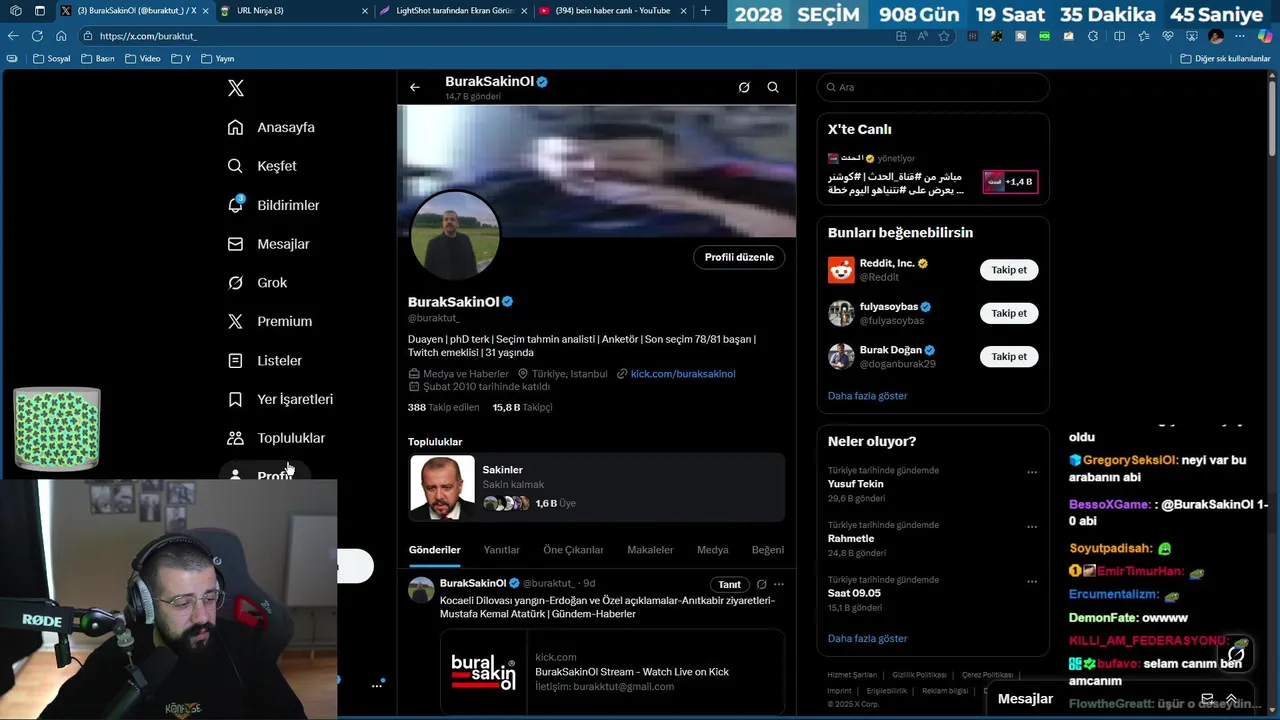
Task: Open Bildirimler notifications
Action: [x=274, y=205]
